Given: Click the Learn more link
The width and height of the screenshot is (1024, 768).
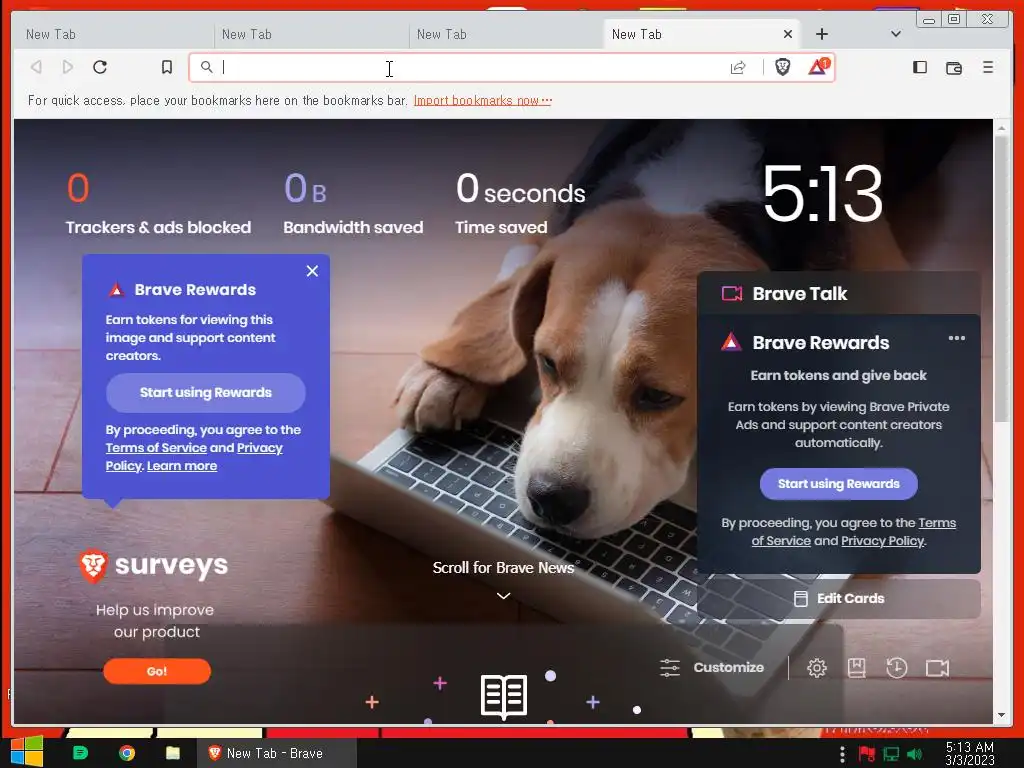Looking at the screenshot, I should (x=182, y=466).
